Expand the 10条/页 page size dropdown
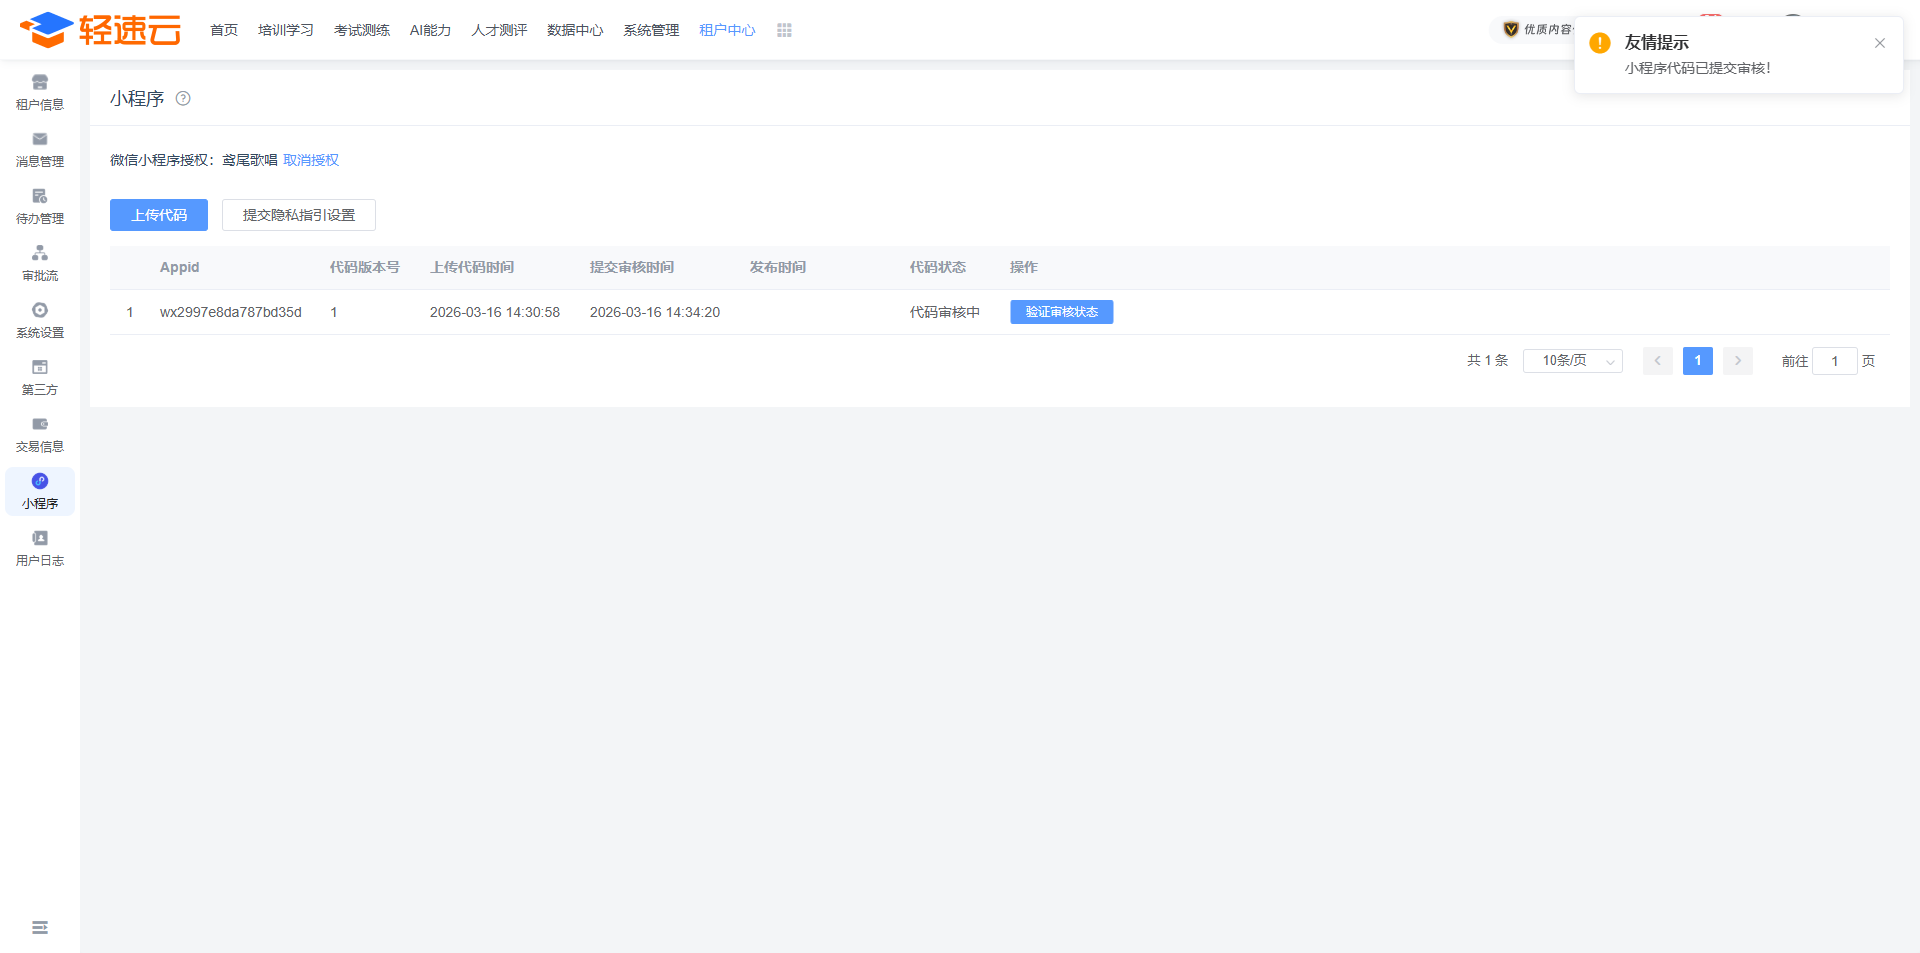The image size is (1920, 953). point(1572,361)
